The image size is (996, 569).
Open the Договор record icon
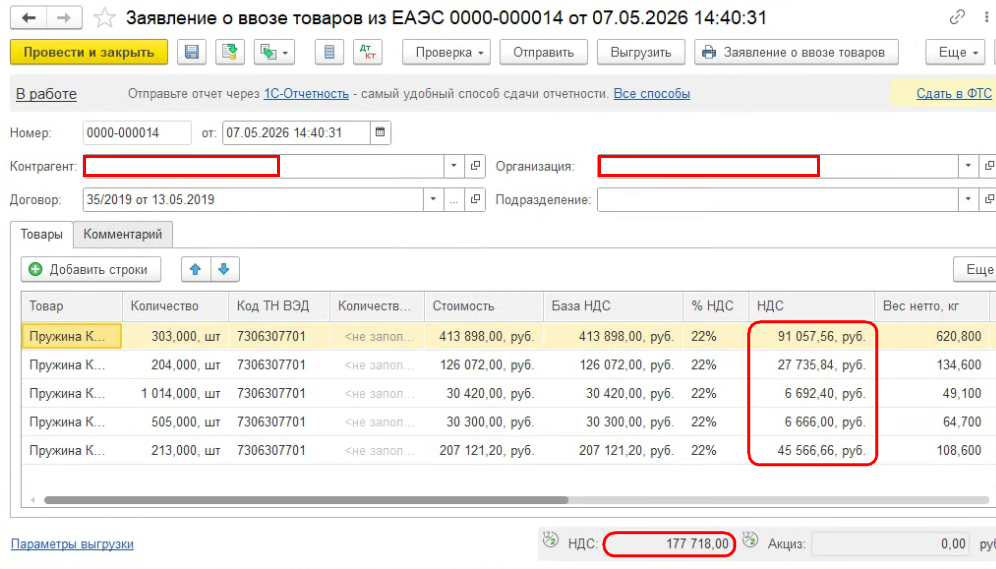[x=475, y=199]
